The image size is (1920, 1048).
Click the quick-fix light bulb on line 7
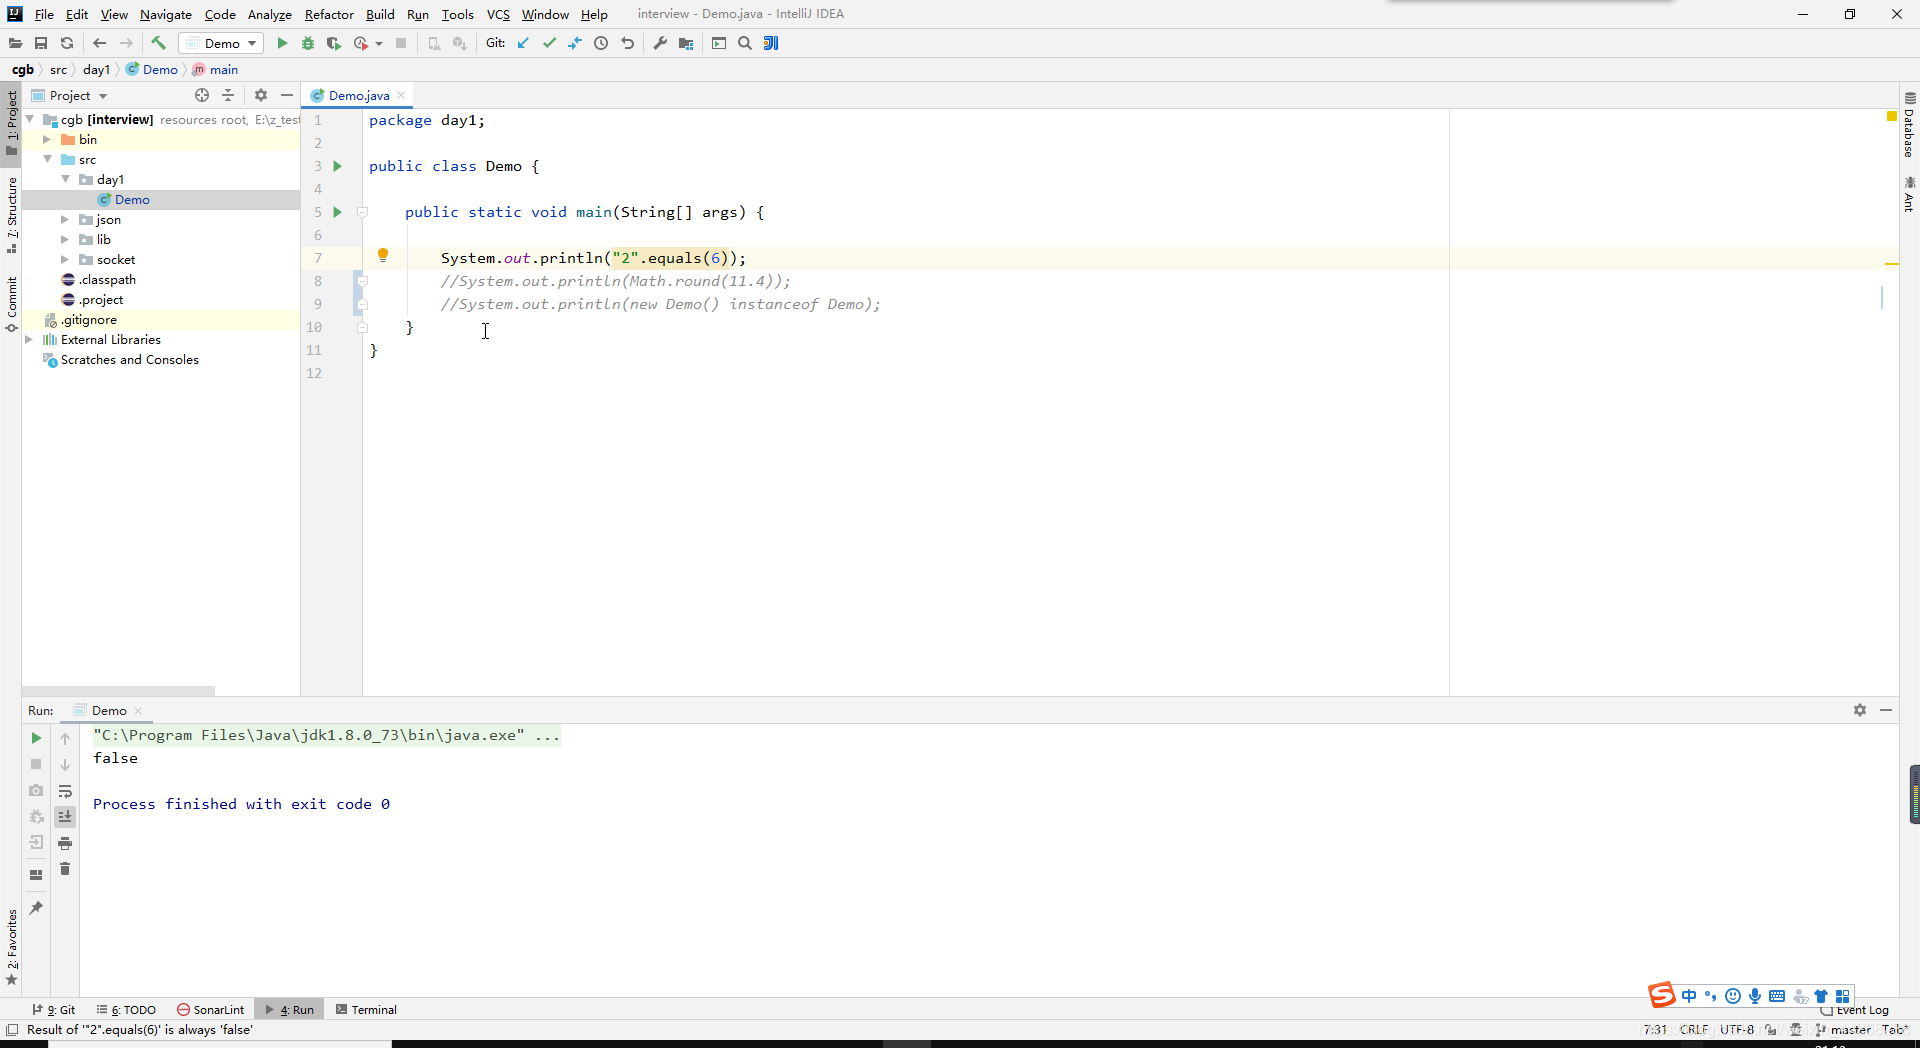pyautogui.click(x=383, y=255)
